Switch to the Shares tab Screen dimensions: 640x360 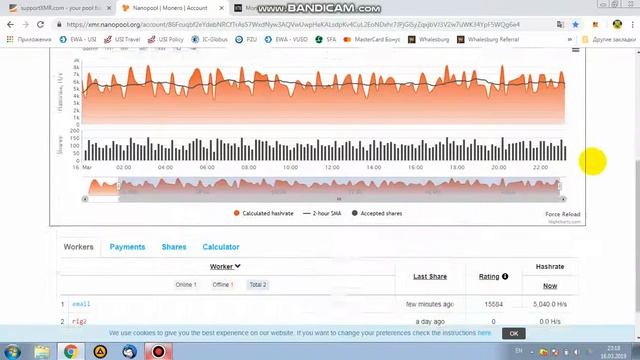coord(174,247)
